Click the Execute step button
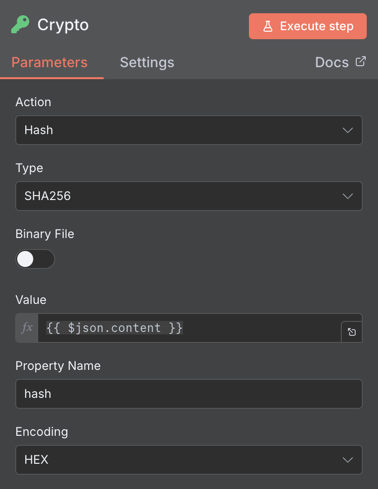Screen dimensions: 378x489 point(308,26)
